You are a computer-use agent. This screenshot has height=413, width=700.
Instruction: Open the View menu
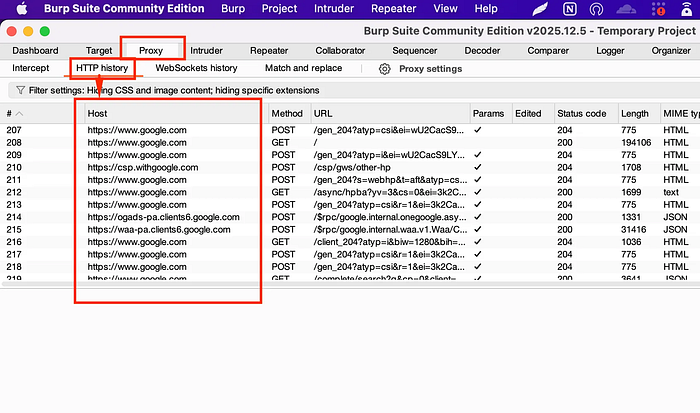[445, 8]
